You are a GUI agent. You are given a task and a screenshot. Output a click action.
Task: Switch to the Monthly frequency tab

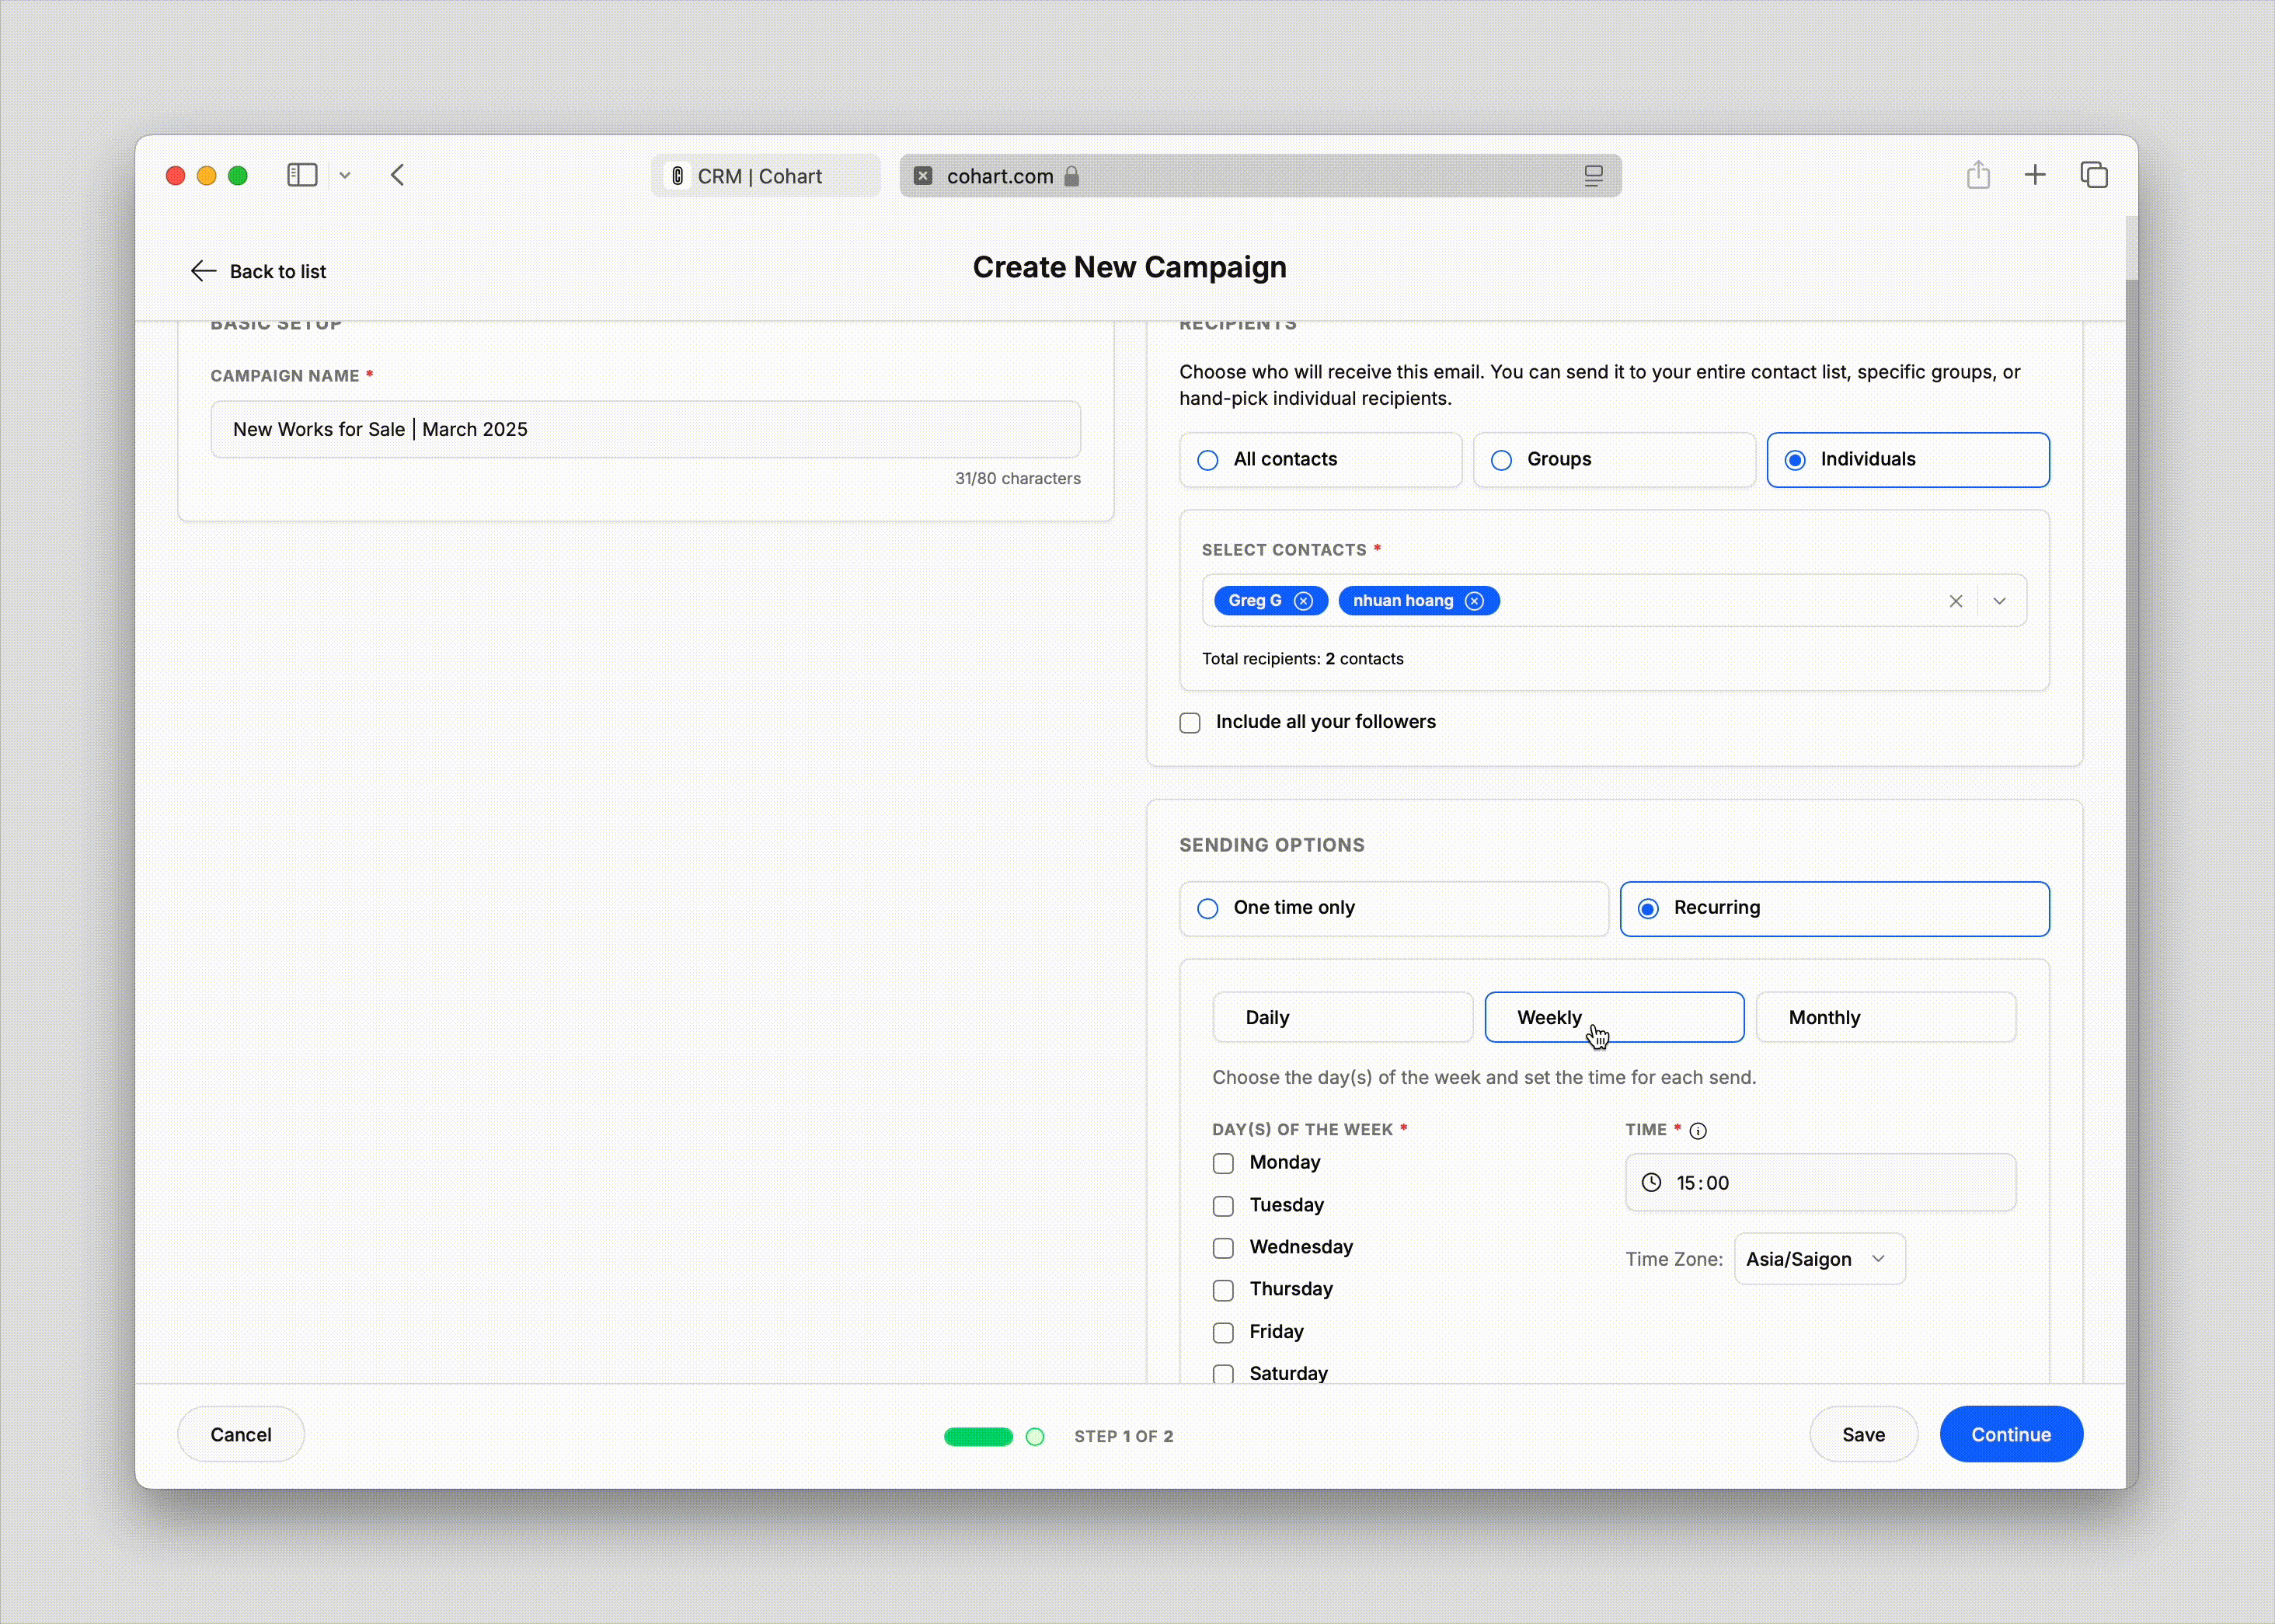point(1886,1017)
